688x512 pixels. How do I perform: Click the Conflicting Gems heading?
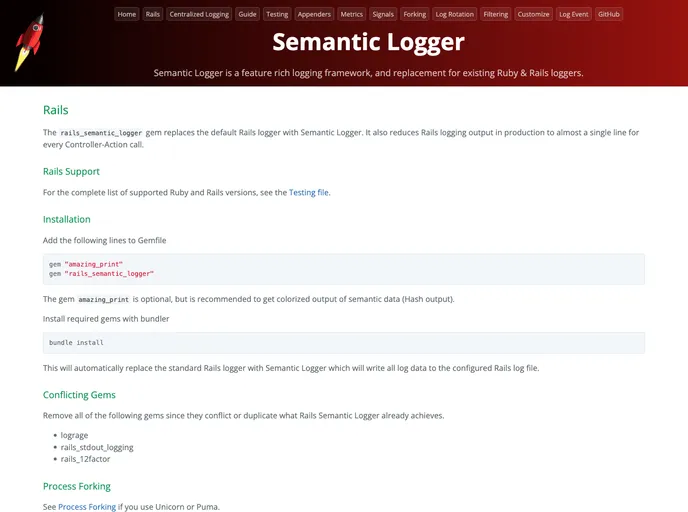[x=79, y=395]
